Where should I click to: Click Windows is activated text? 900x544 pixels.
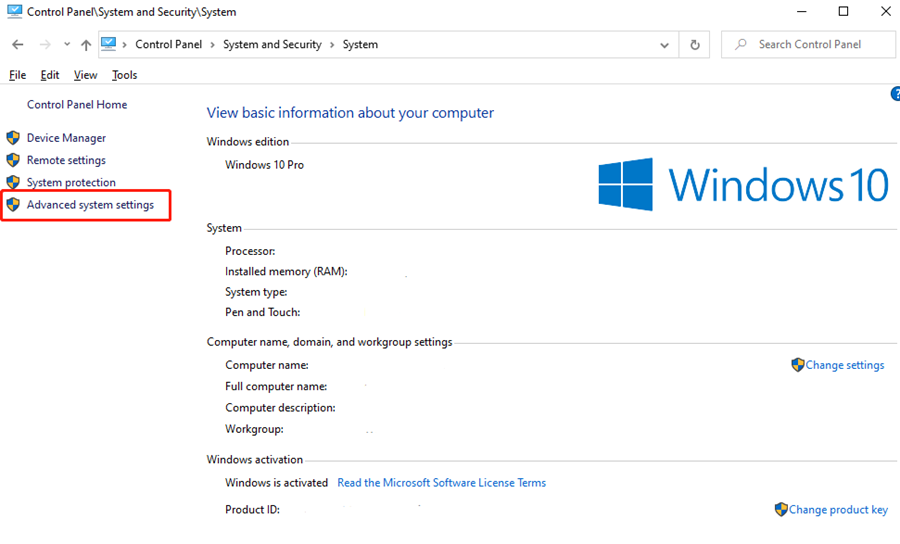(276, 483)
